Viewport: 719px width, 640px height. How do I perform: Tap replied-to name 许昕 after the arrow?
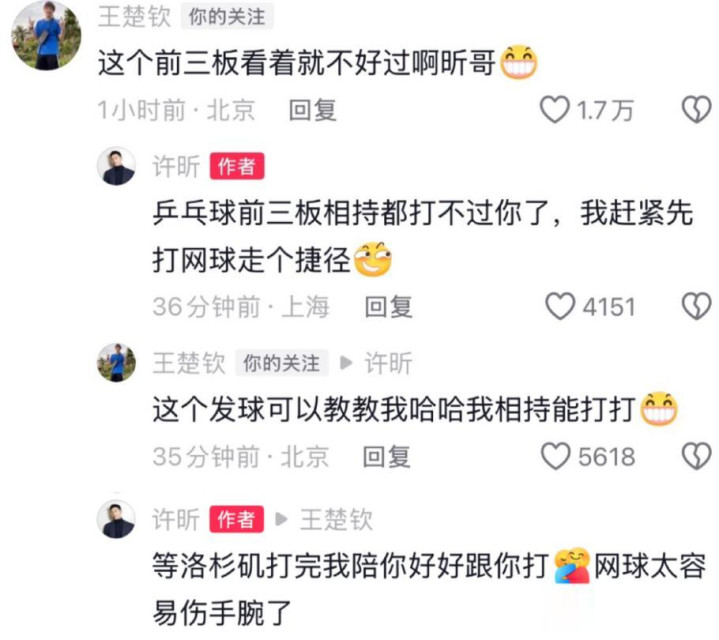pos(388,363)
